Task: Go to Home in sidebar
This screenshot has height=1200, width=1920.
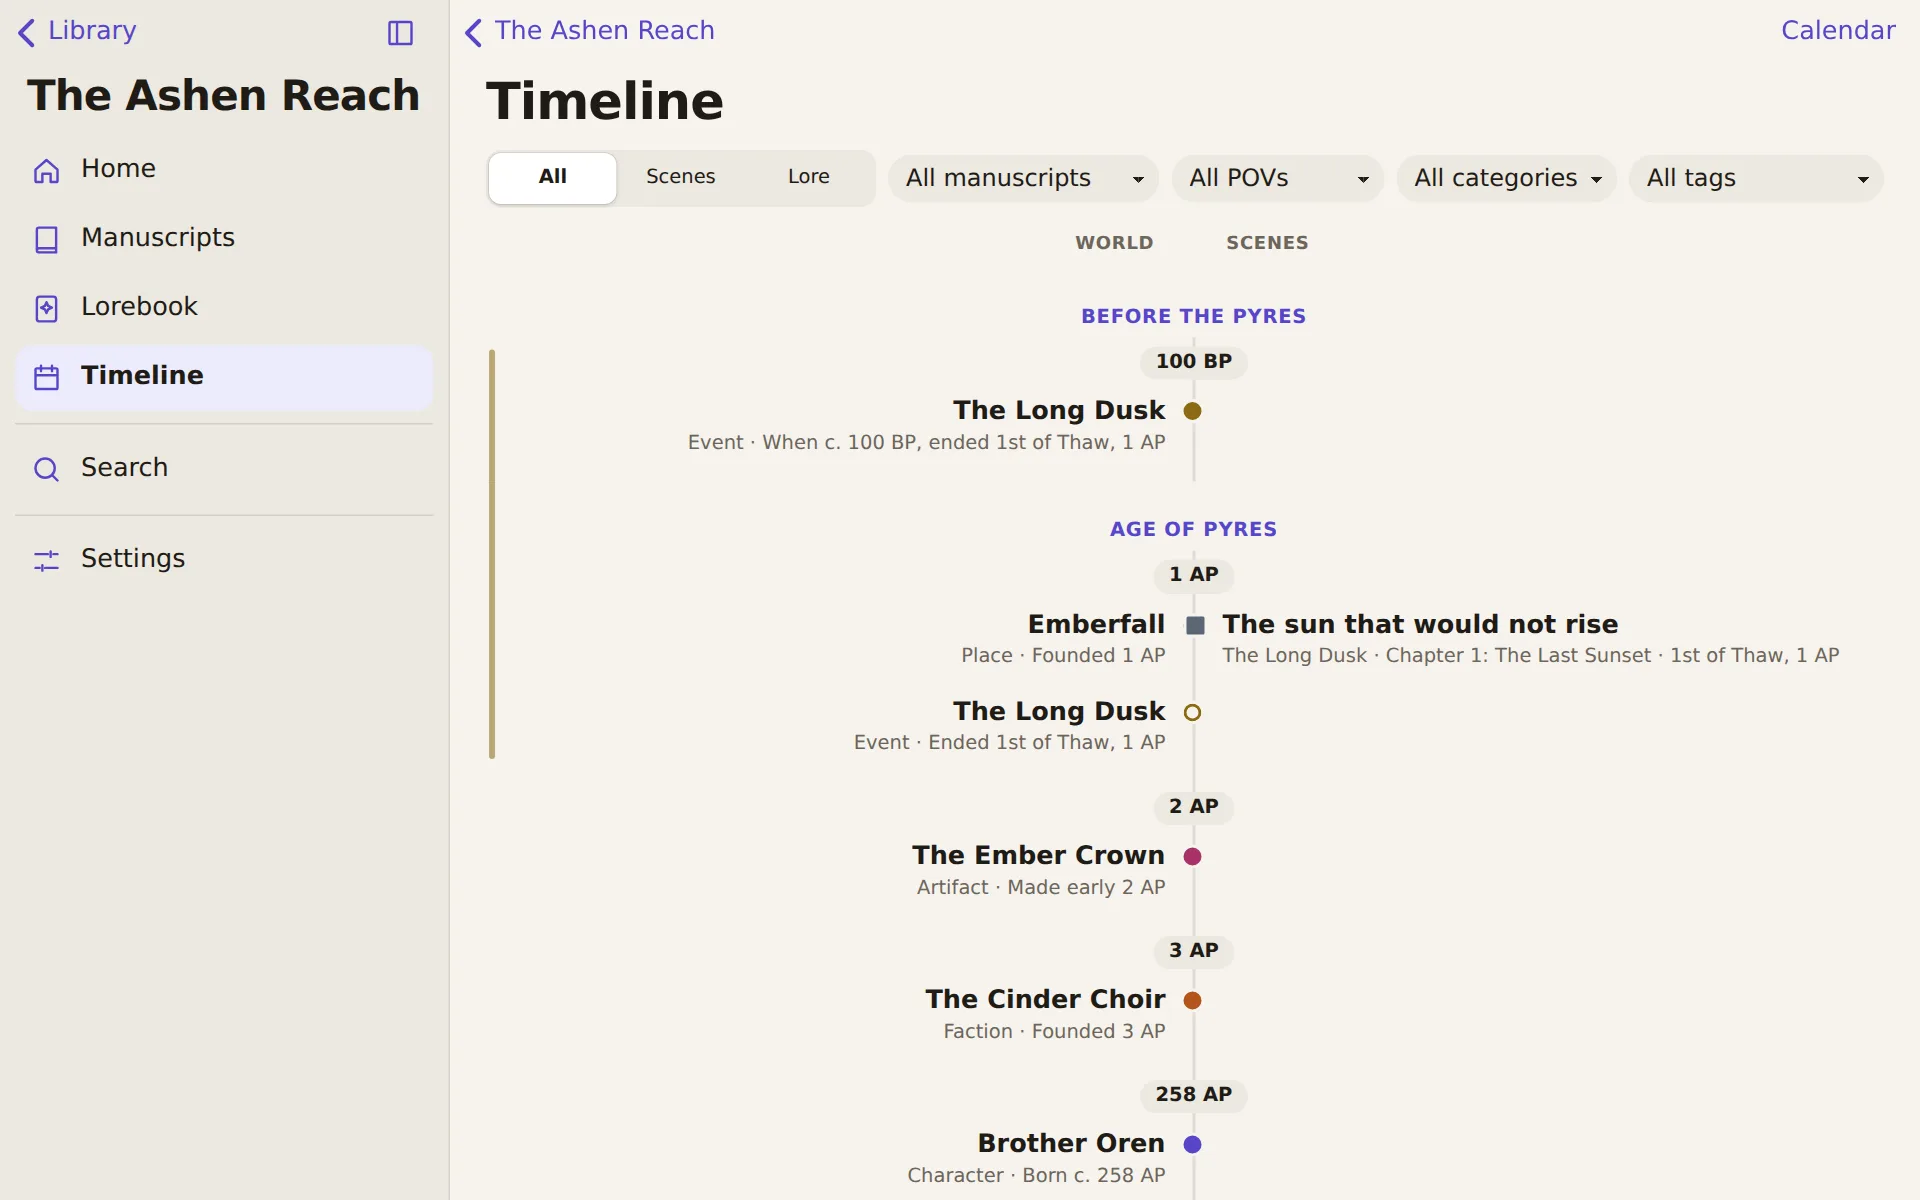Action: 224,169
